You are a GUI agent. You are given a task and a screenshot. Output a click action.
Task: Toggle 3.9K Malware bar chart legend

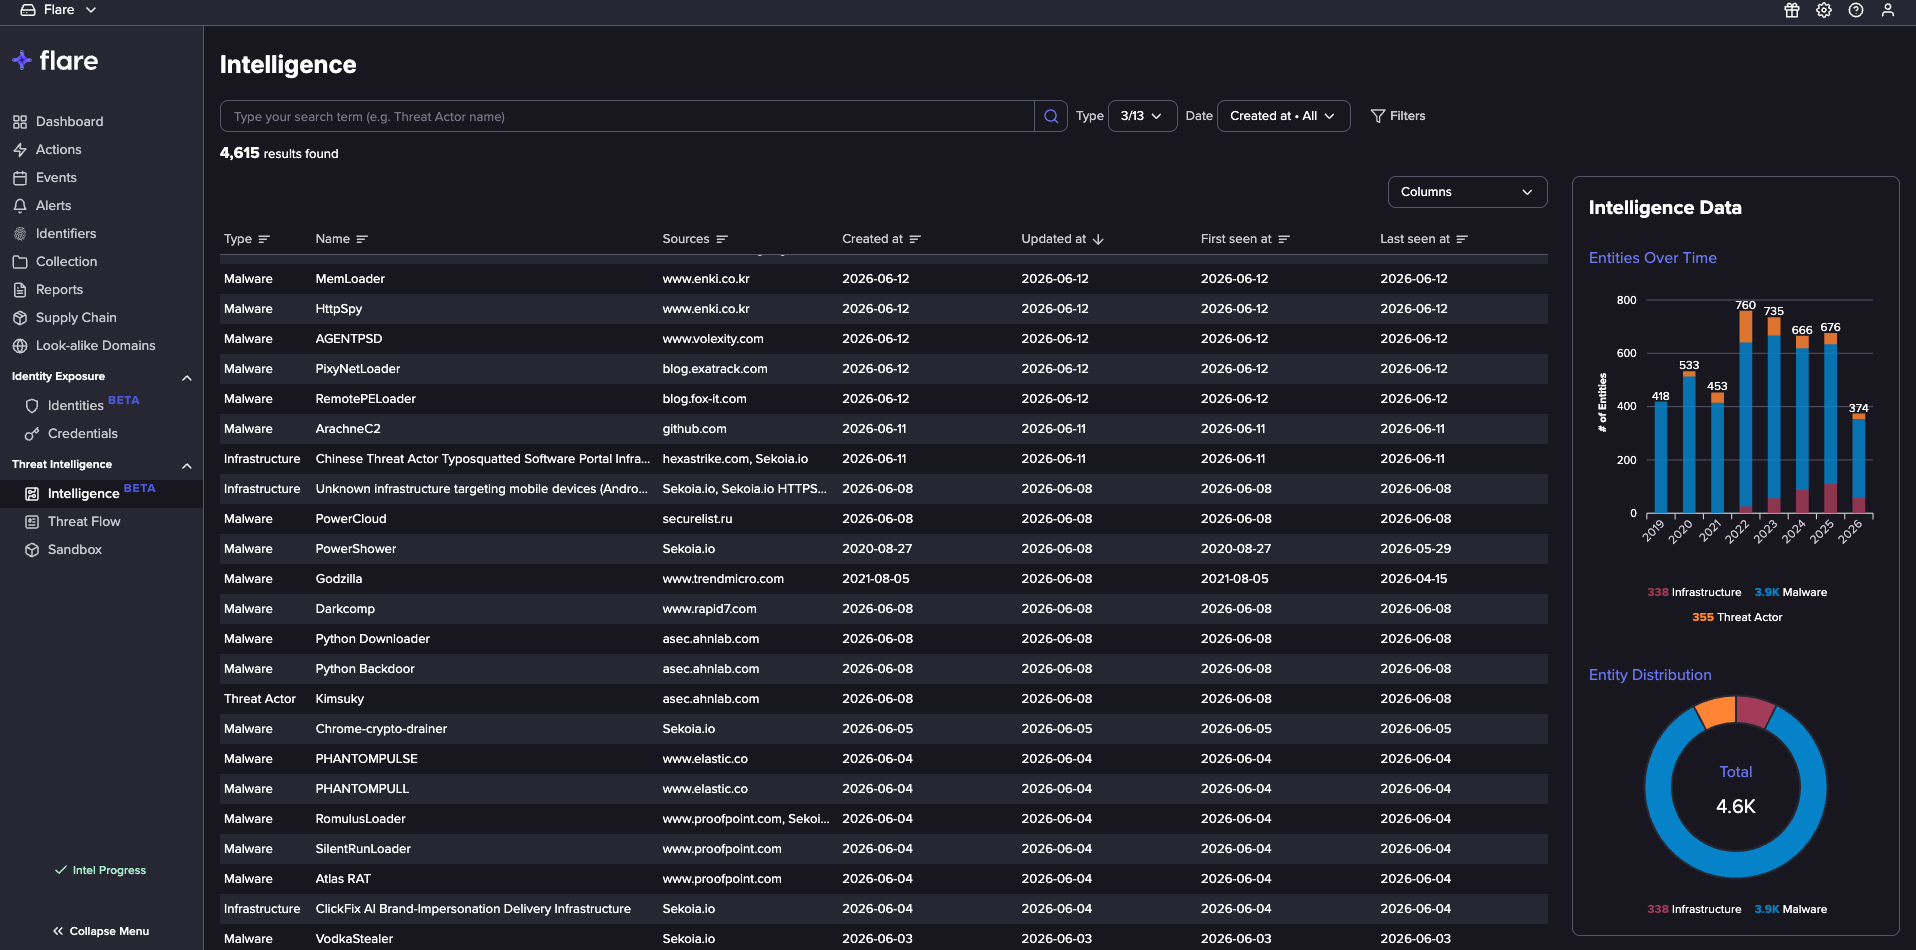click(x=1790, y=593)
